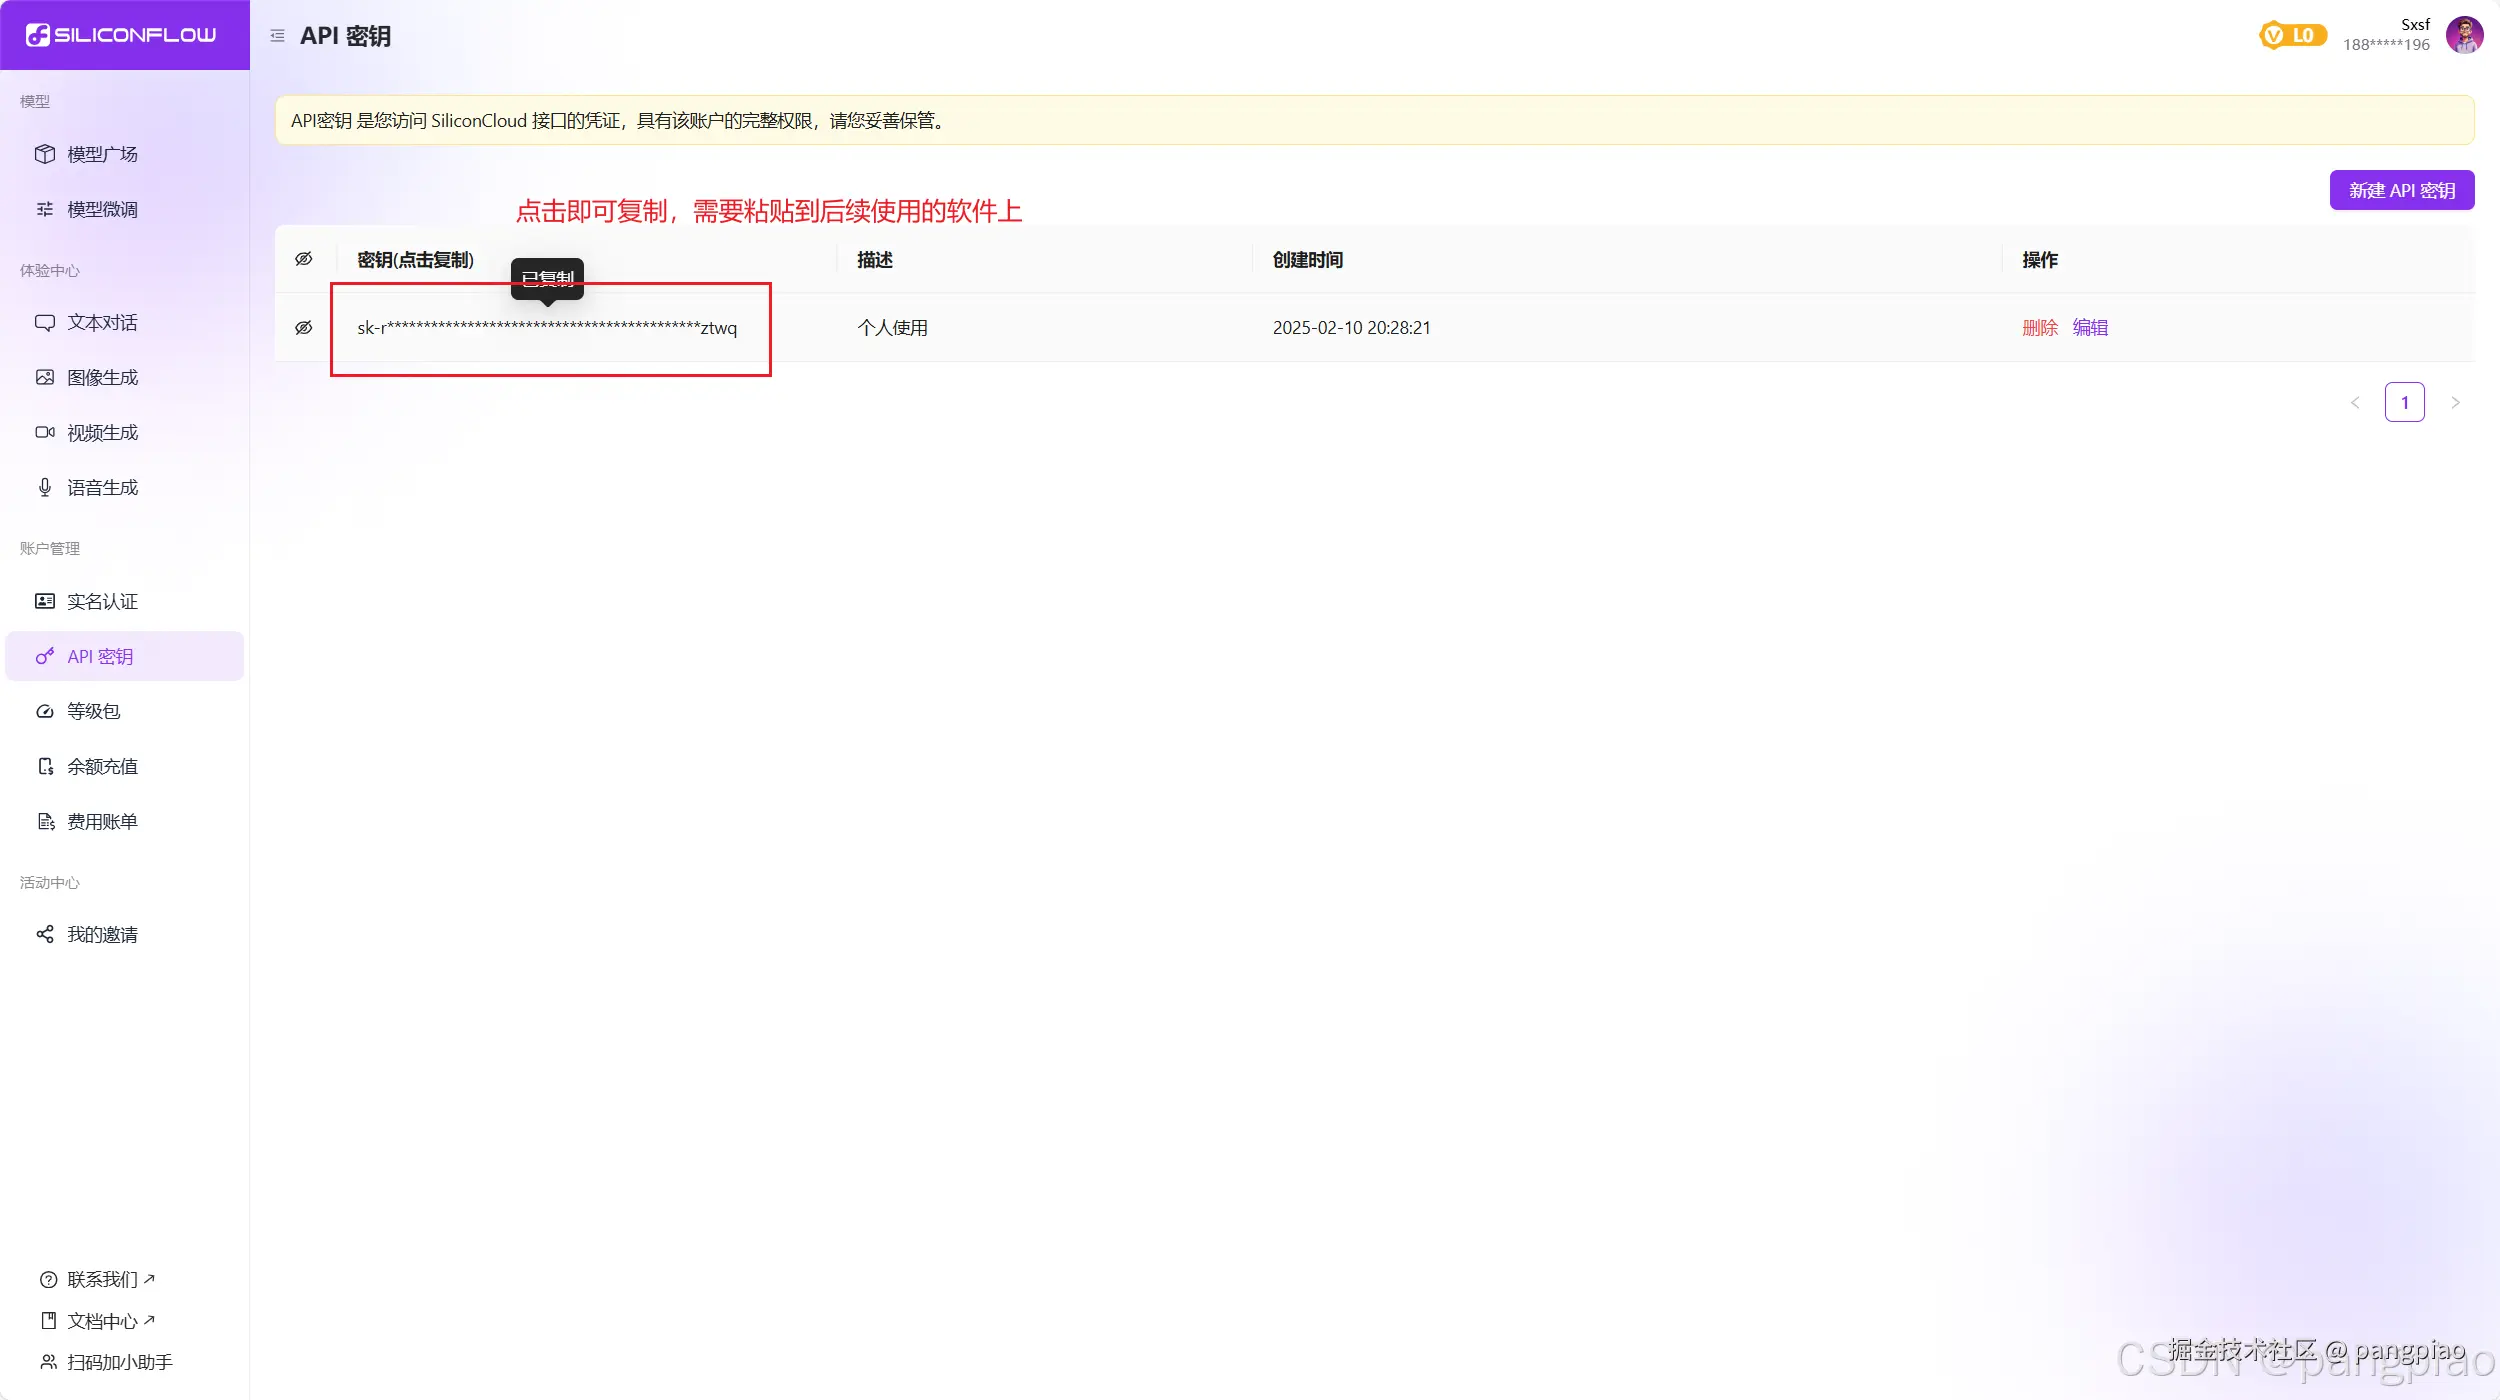Edit the 个人使用 API key
Image resolution: width=2500 pixels, height=1400 pixels.
pyautogui.click(x=2090, y=328)
